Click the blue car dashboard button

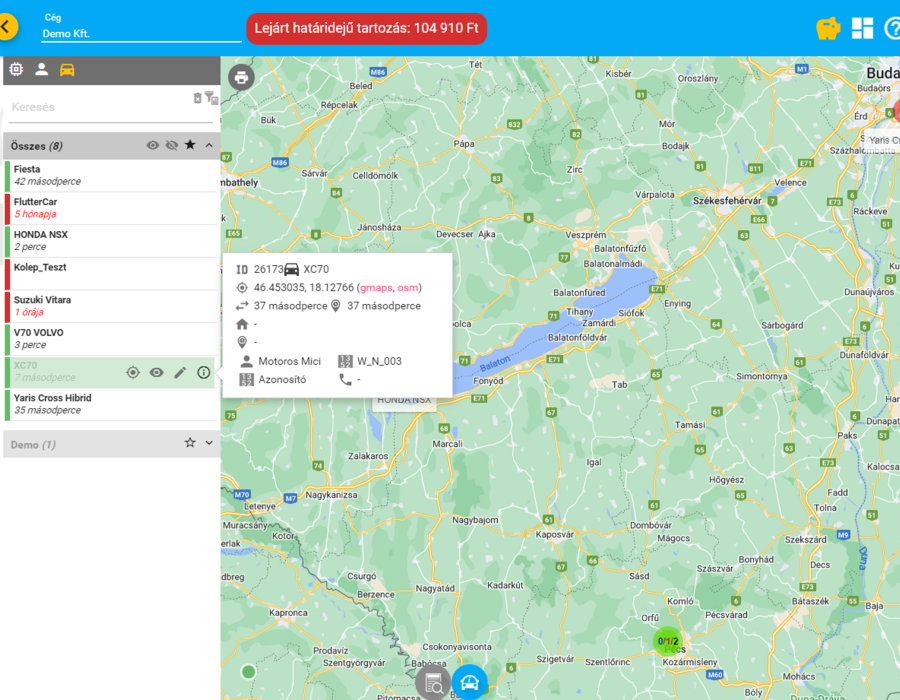470,683
